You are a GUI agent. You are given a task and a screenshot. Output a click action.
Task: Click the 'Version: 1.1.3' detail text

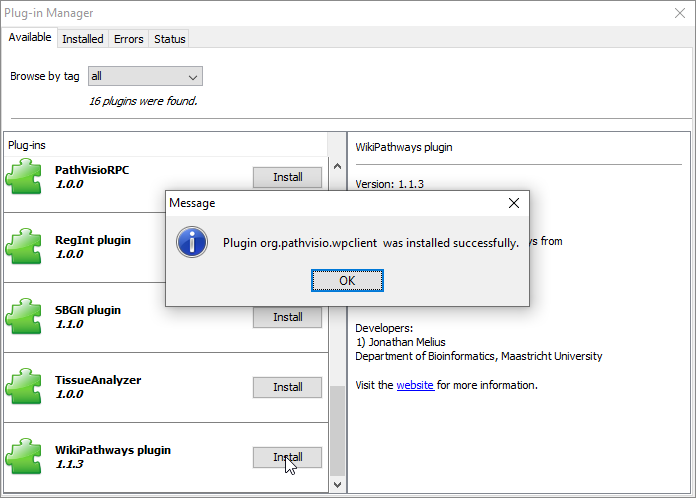(389, 184)
